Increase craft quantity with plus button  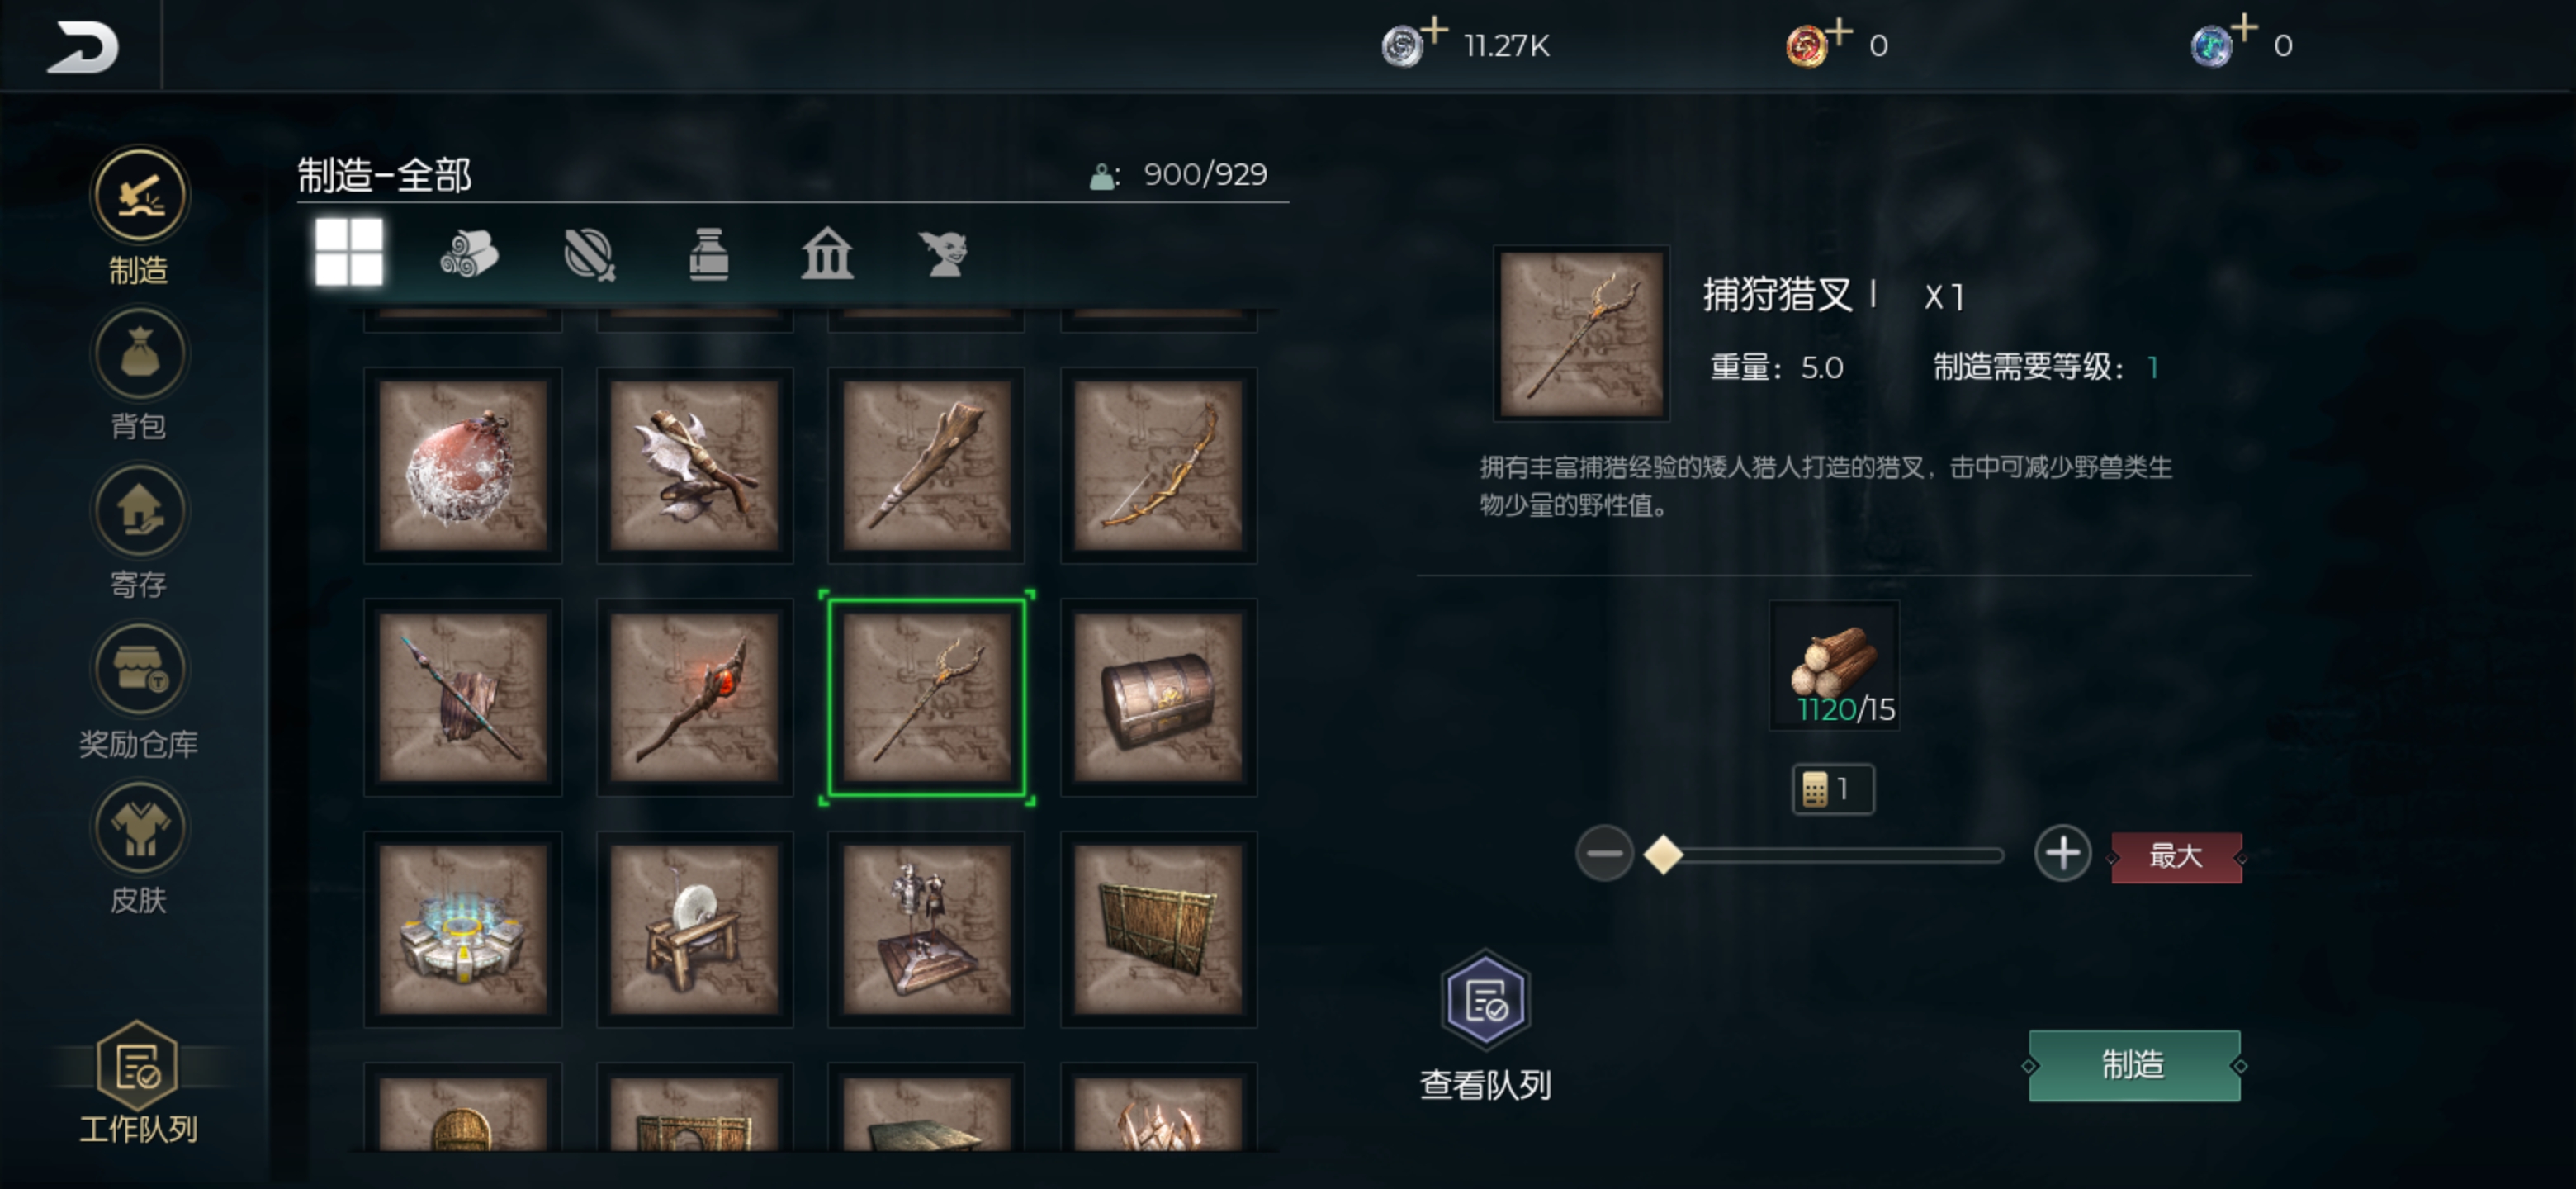pos(2062,854)
